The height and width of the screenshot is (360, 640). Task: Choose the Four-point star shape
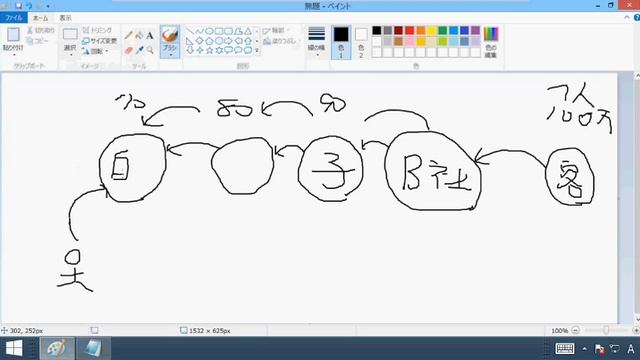coord(199,50)
